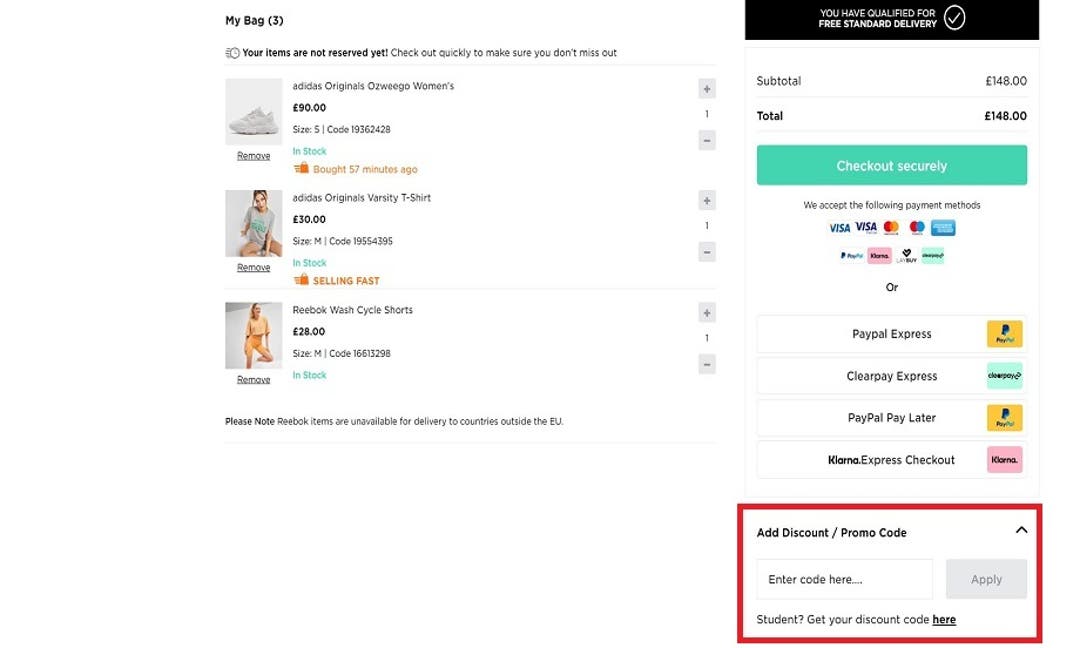This screenshot has height=648, width=1080.
Task: Click the Enter code here input field
Action: [844, 578]
